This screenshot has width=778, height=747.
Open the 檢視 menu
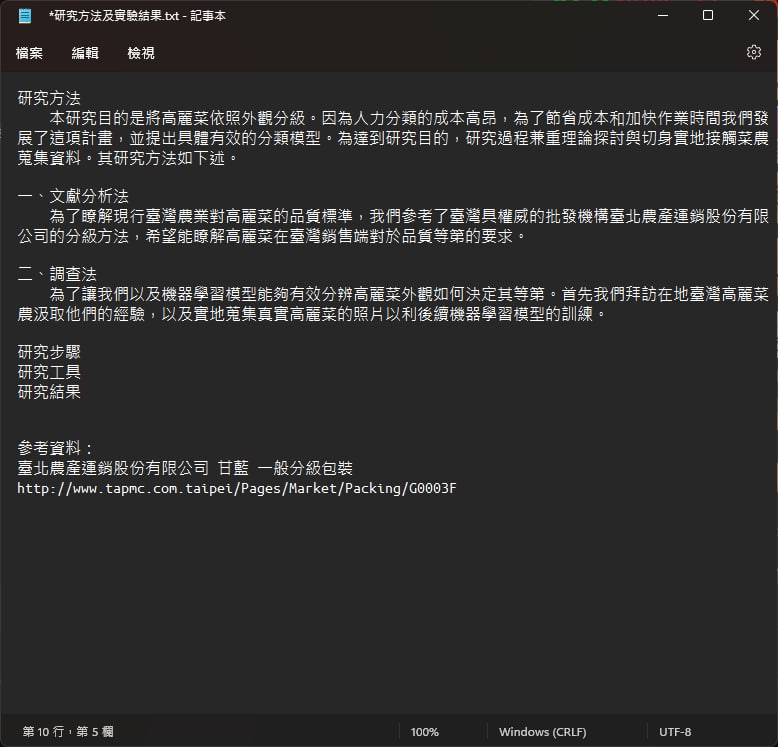(141, 53)
